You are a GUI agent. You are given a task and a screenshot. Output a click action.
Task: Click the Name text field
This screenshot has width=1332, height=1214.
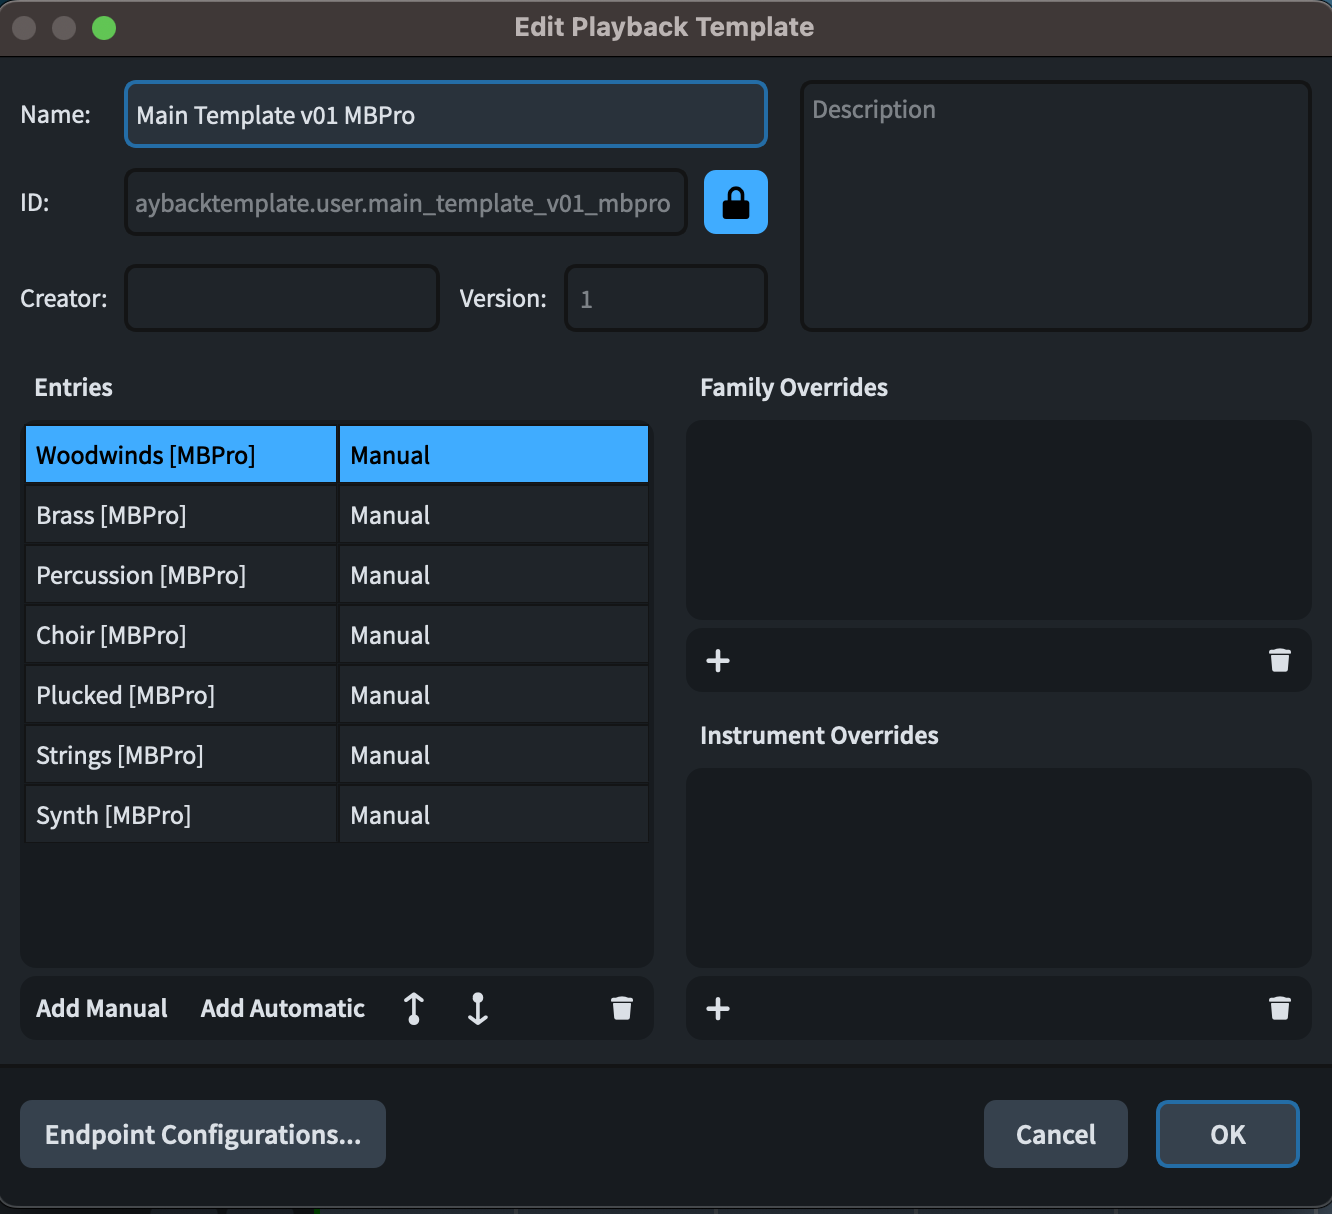click(x=445, y=115)
